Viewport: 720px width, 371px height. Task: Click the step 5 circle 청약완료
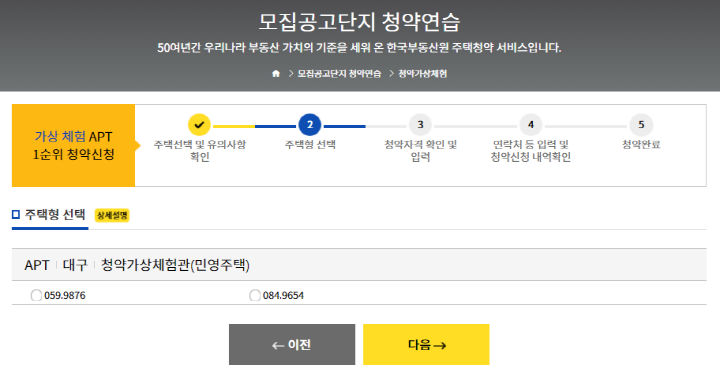[x=641, y=124]
